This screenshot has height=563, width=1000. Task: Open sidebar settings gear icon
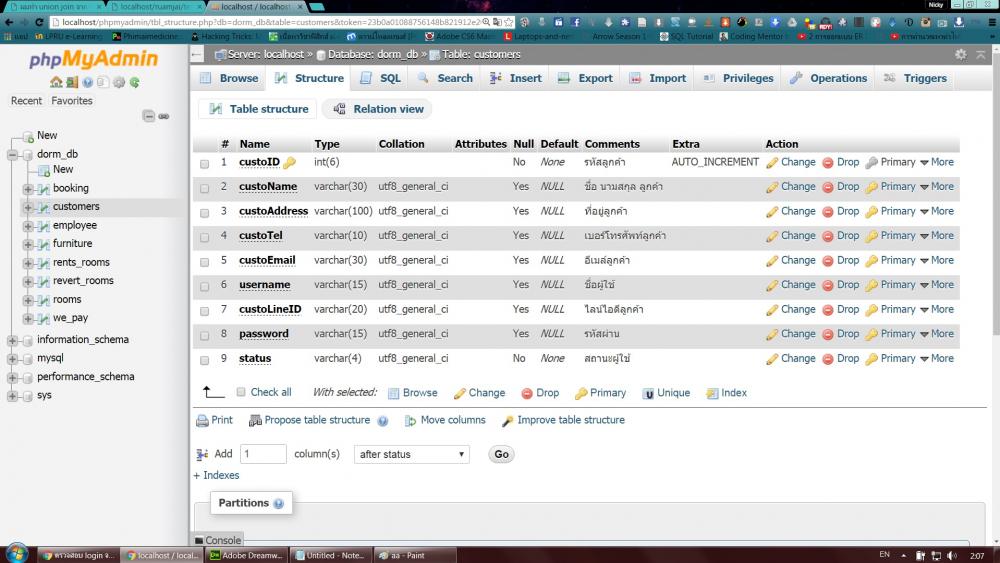pos(119,82)
